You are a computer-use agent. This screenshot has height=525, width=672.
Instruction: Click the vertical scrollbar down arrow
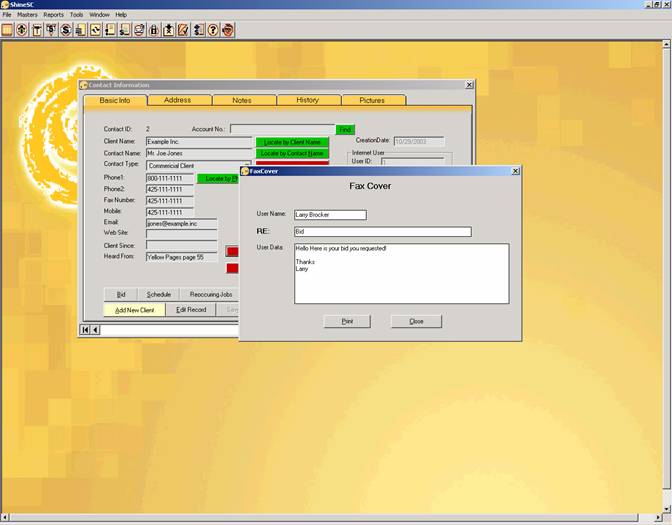click(x=666, y=509)
